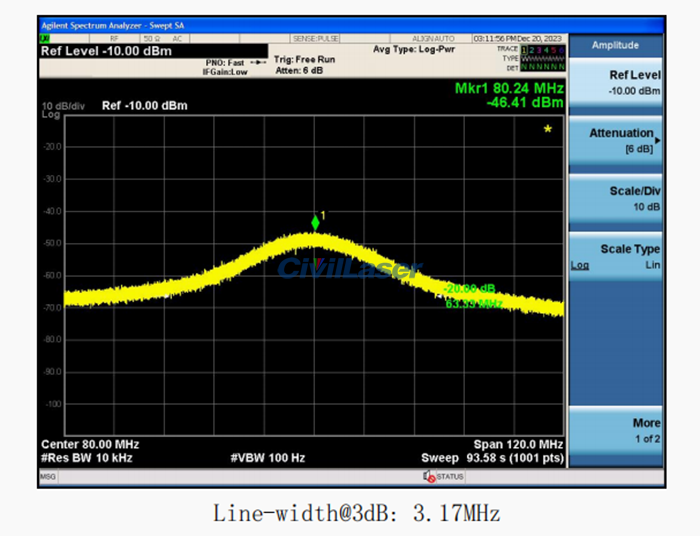Select Log under Scale Type
This screenshot has height=536, width=700.
(x=580, y=265)
